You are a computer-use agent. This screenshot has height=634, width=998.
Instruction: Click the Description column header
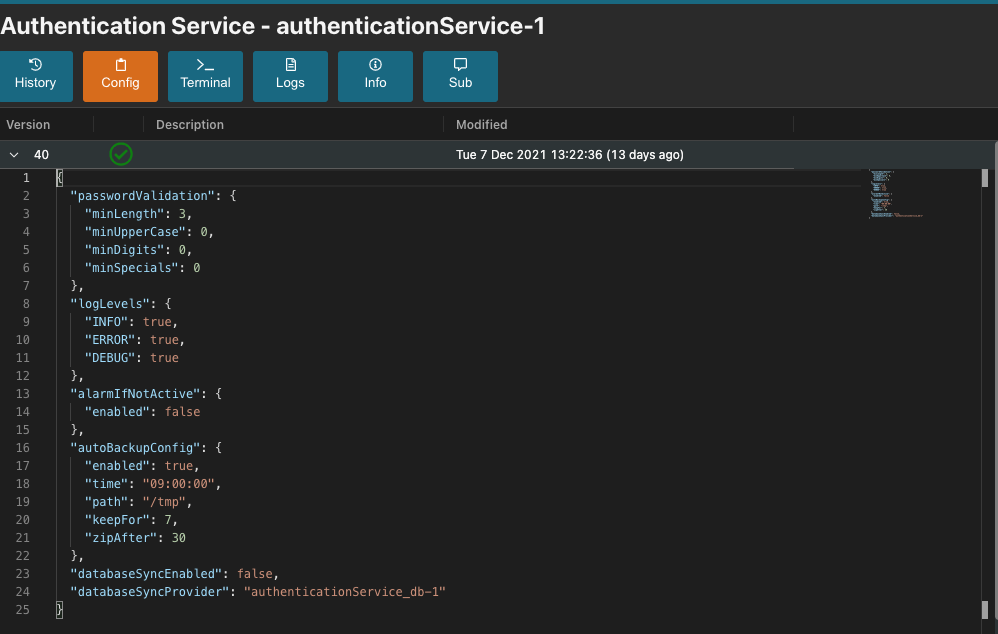click(190, 125)
